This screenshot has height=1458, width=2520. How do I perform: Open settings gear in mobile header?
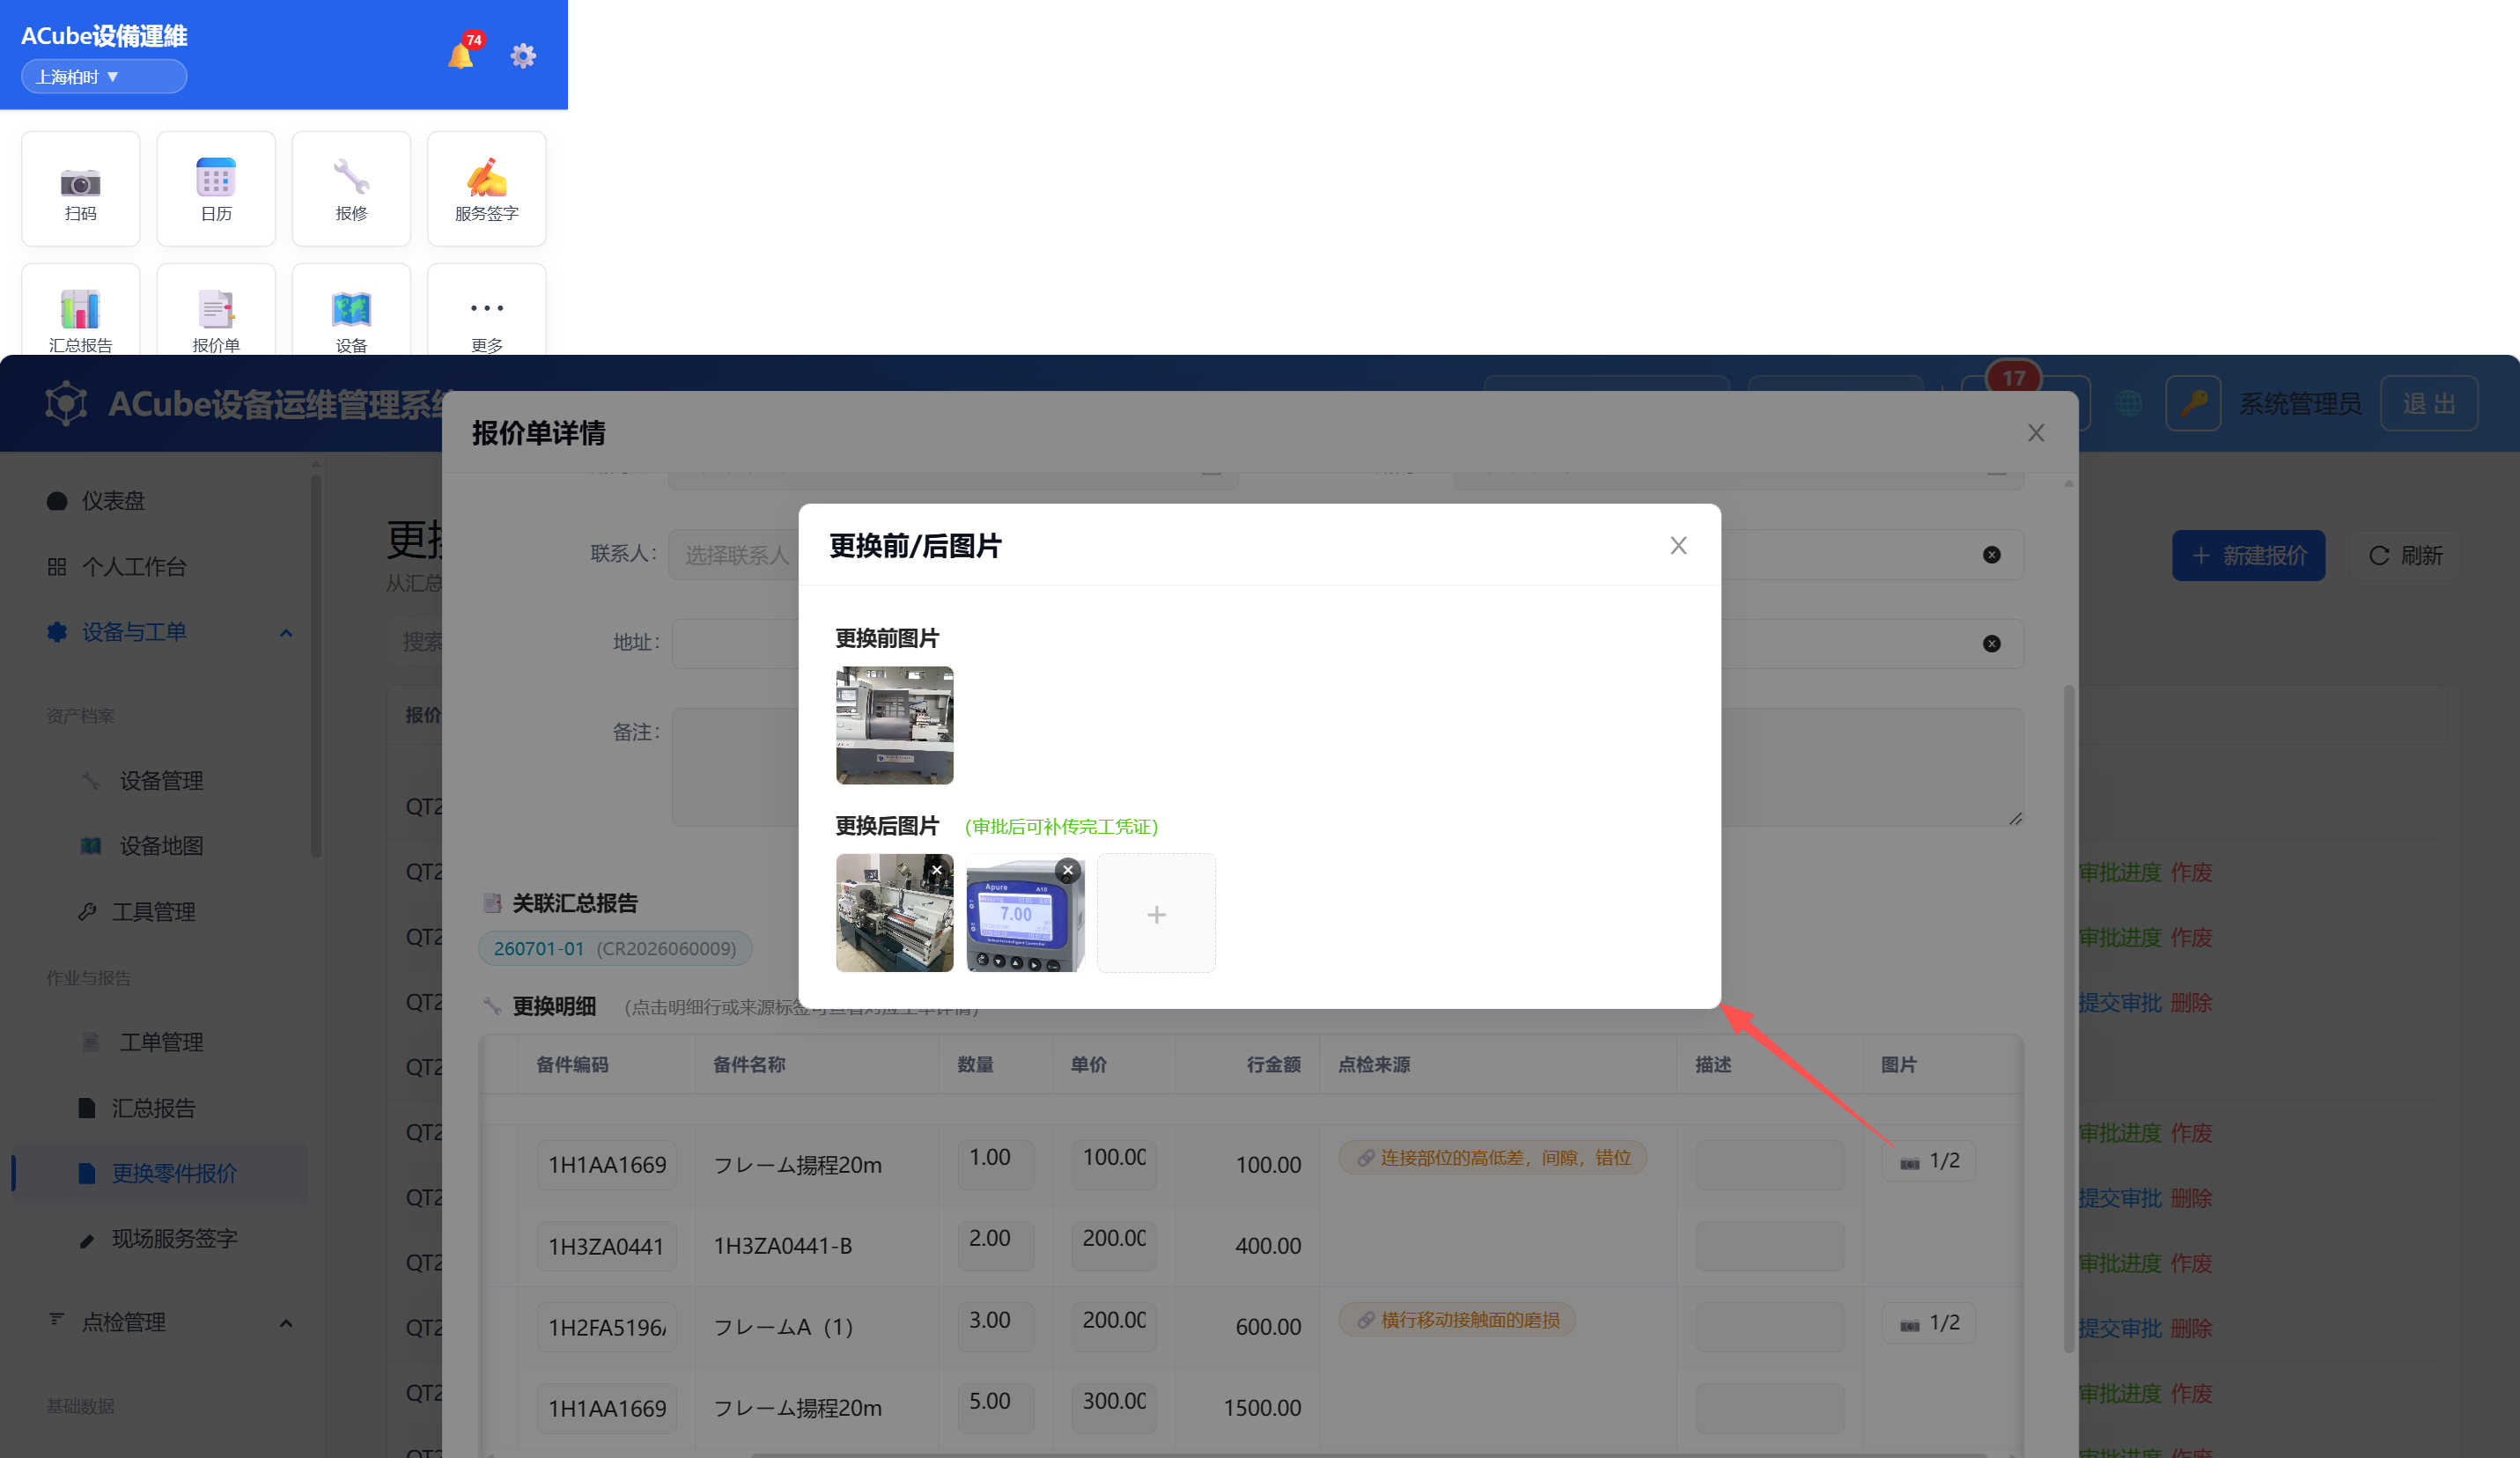[523, 55]
